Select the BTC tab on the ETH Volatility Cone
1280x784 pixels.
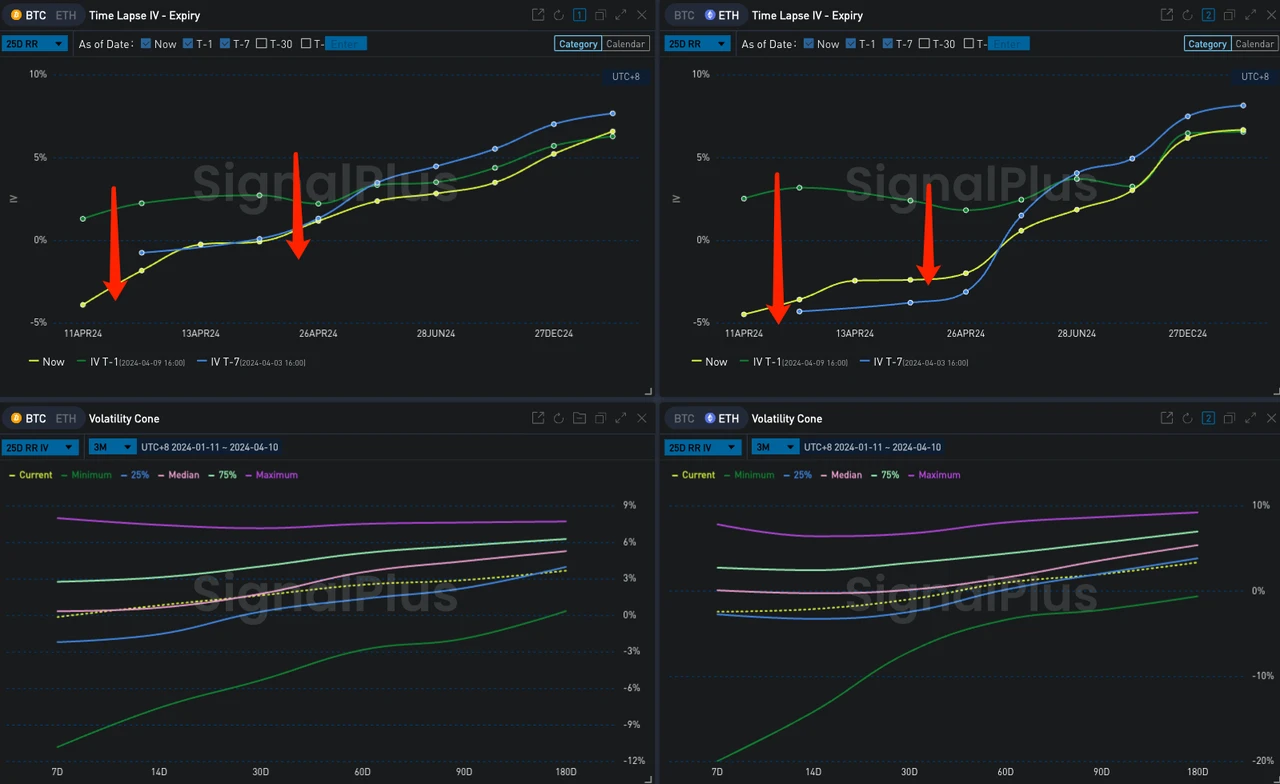(682, 418)
